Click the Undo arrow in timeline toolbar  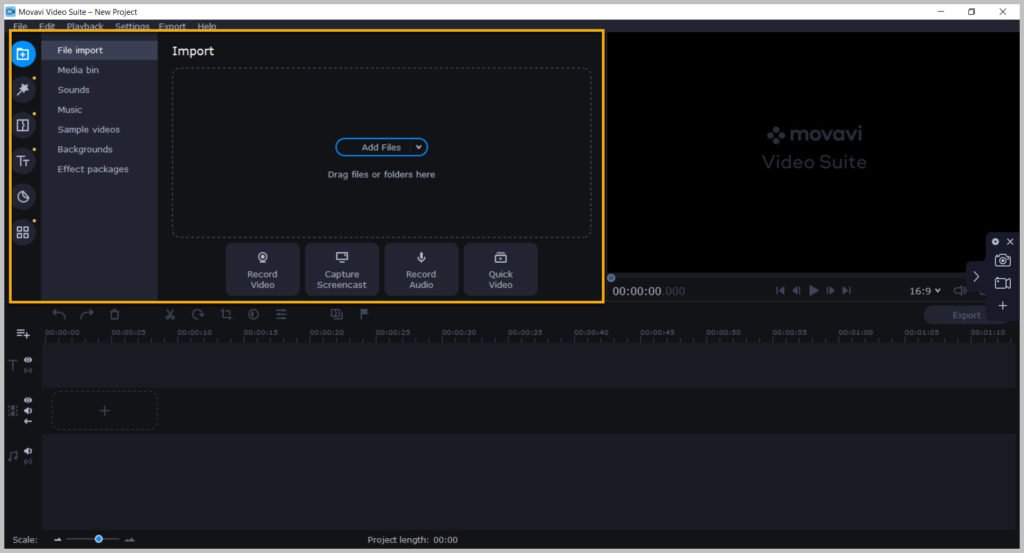(x=59, y=315)
